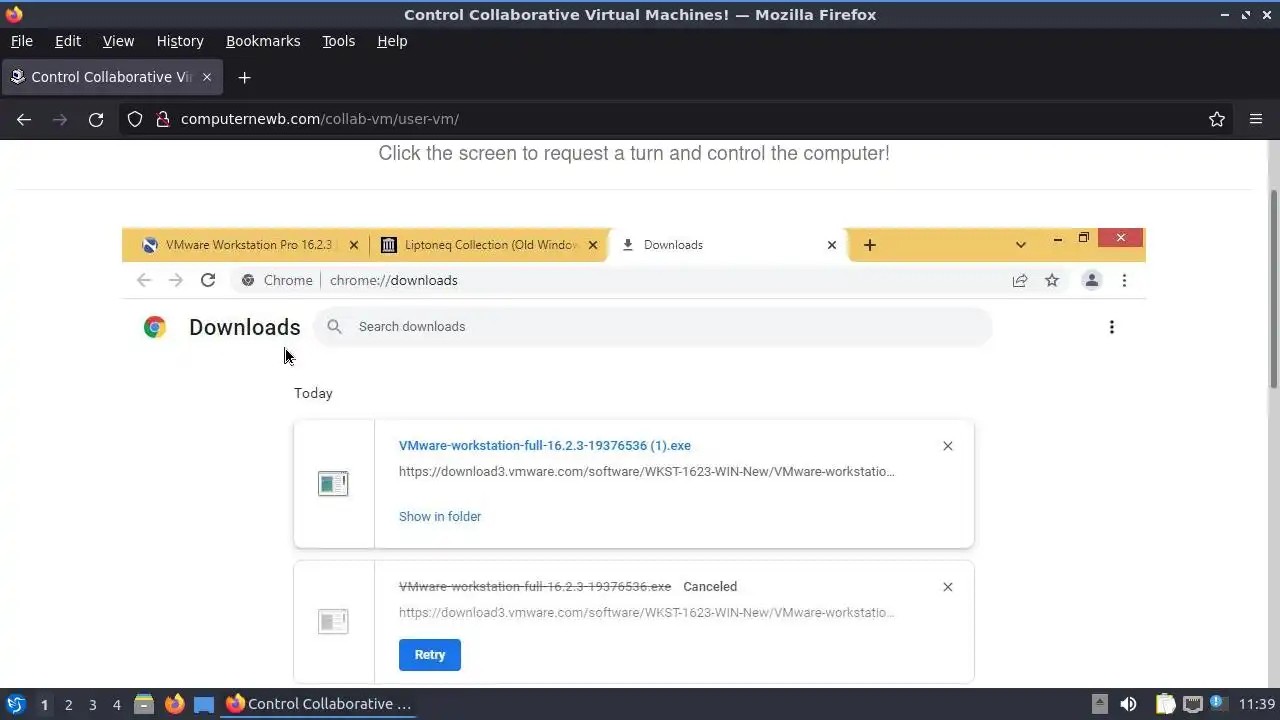The height and width of the screenshot is (720, 1280).
Task: Click file icon of canceled download
Action: point(333,622)
